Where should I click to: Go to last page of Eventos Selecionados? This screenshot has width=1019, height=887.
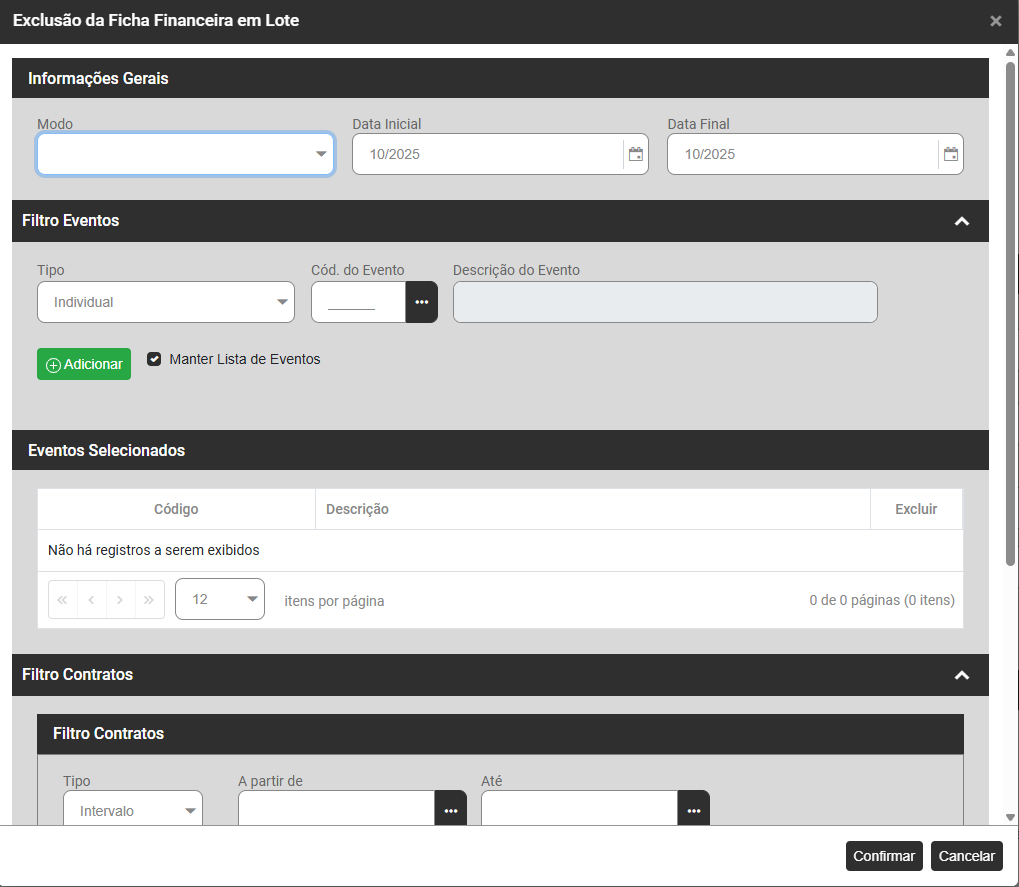click(149, 600)
